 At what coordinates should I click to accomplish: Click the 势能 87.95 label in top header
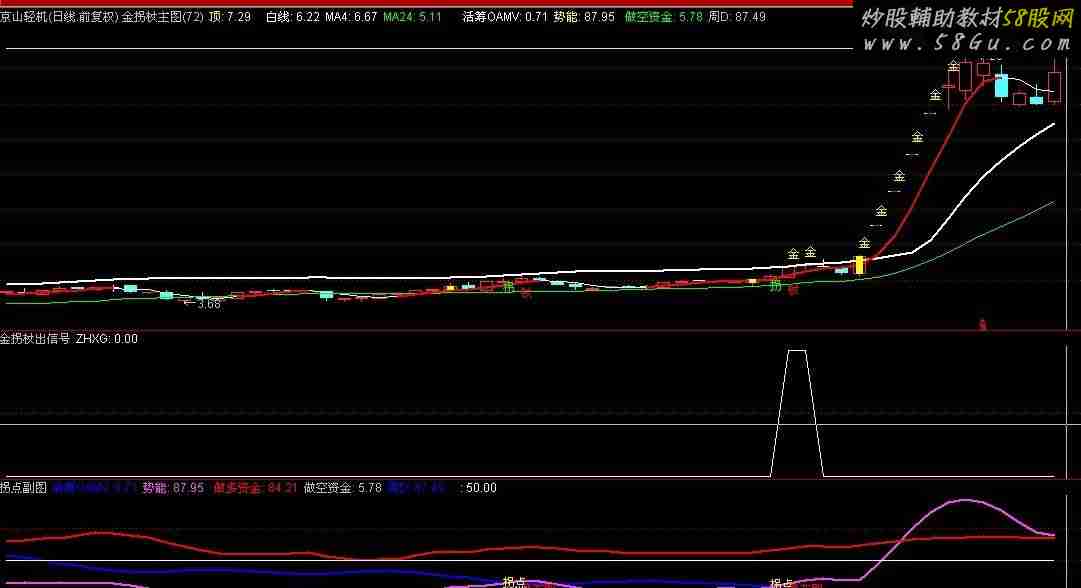(583, 17)
